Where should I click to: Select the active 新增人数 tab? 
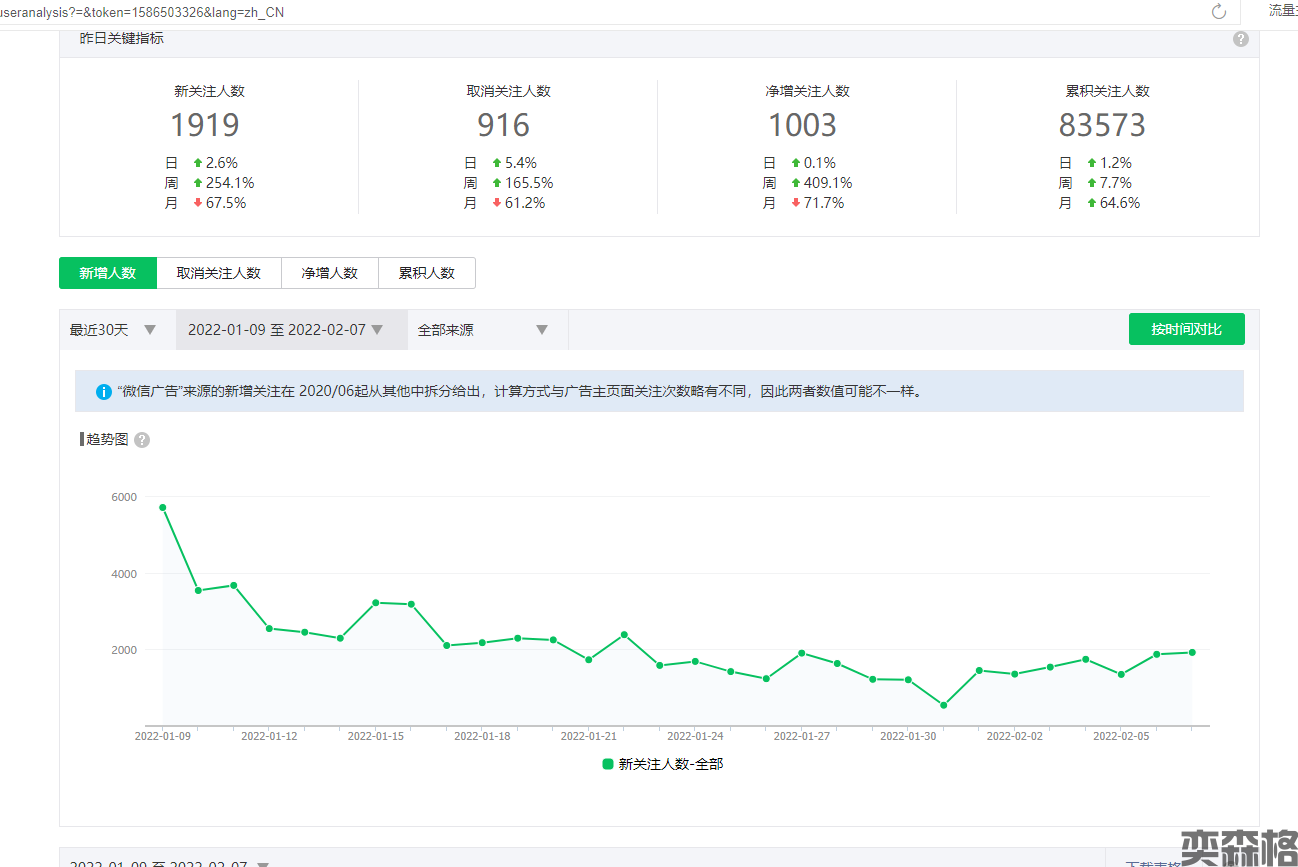click(x=108, y=273)
